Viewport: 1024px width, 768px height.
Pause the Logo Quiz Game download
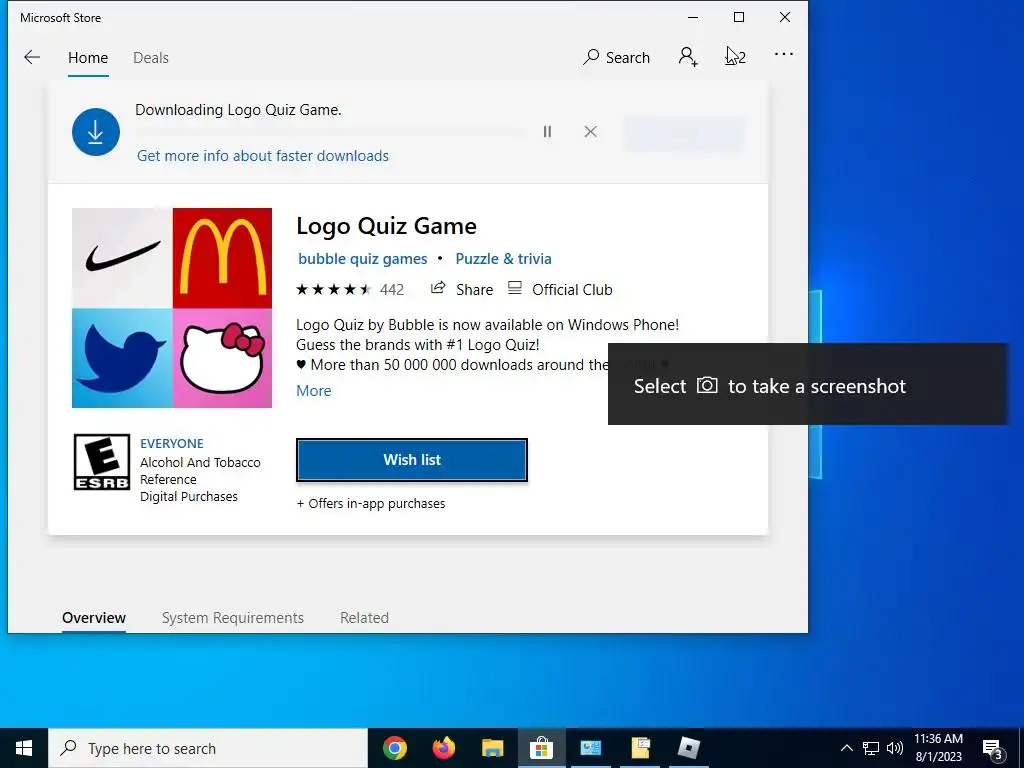click(x=547, y=132)
